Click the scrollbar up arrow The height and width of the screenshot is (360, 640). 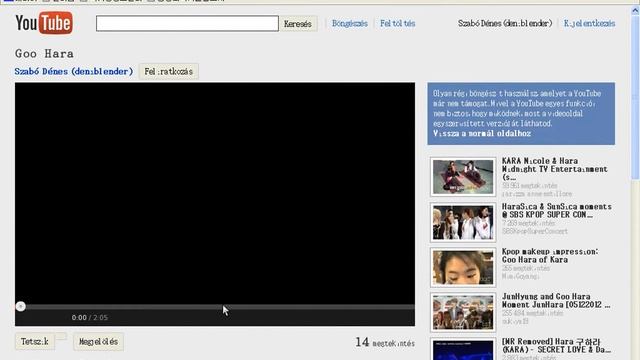635,11
